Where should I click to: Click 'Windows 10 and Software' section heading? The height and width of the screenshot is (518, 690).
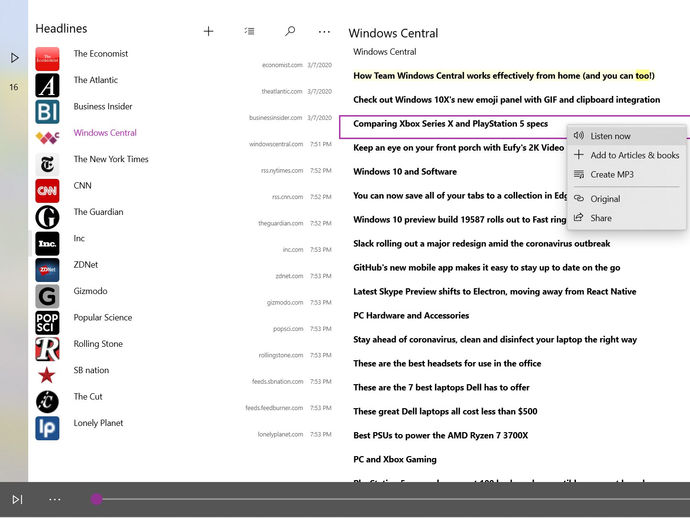405,172
